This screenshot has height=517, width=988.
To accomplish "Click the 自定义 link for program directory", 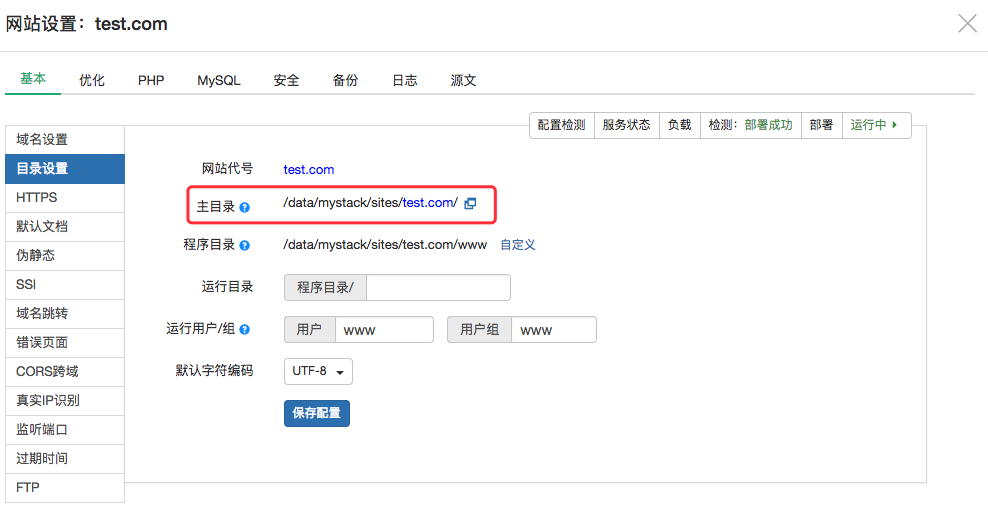I will click(518, 245).
